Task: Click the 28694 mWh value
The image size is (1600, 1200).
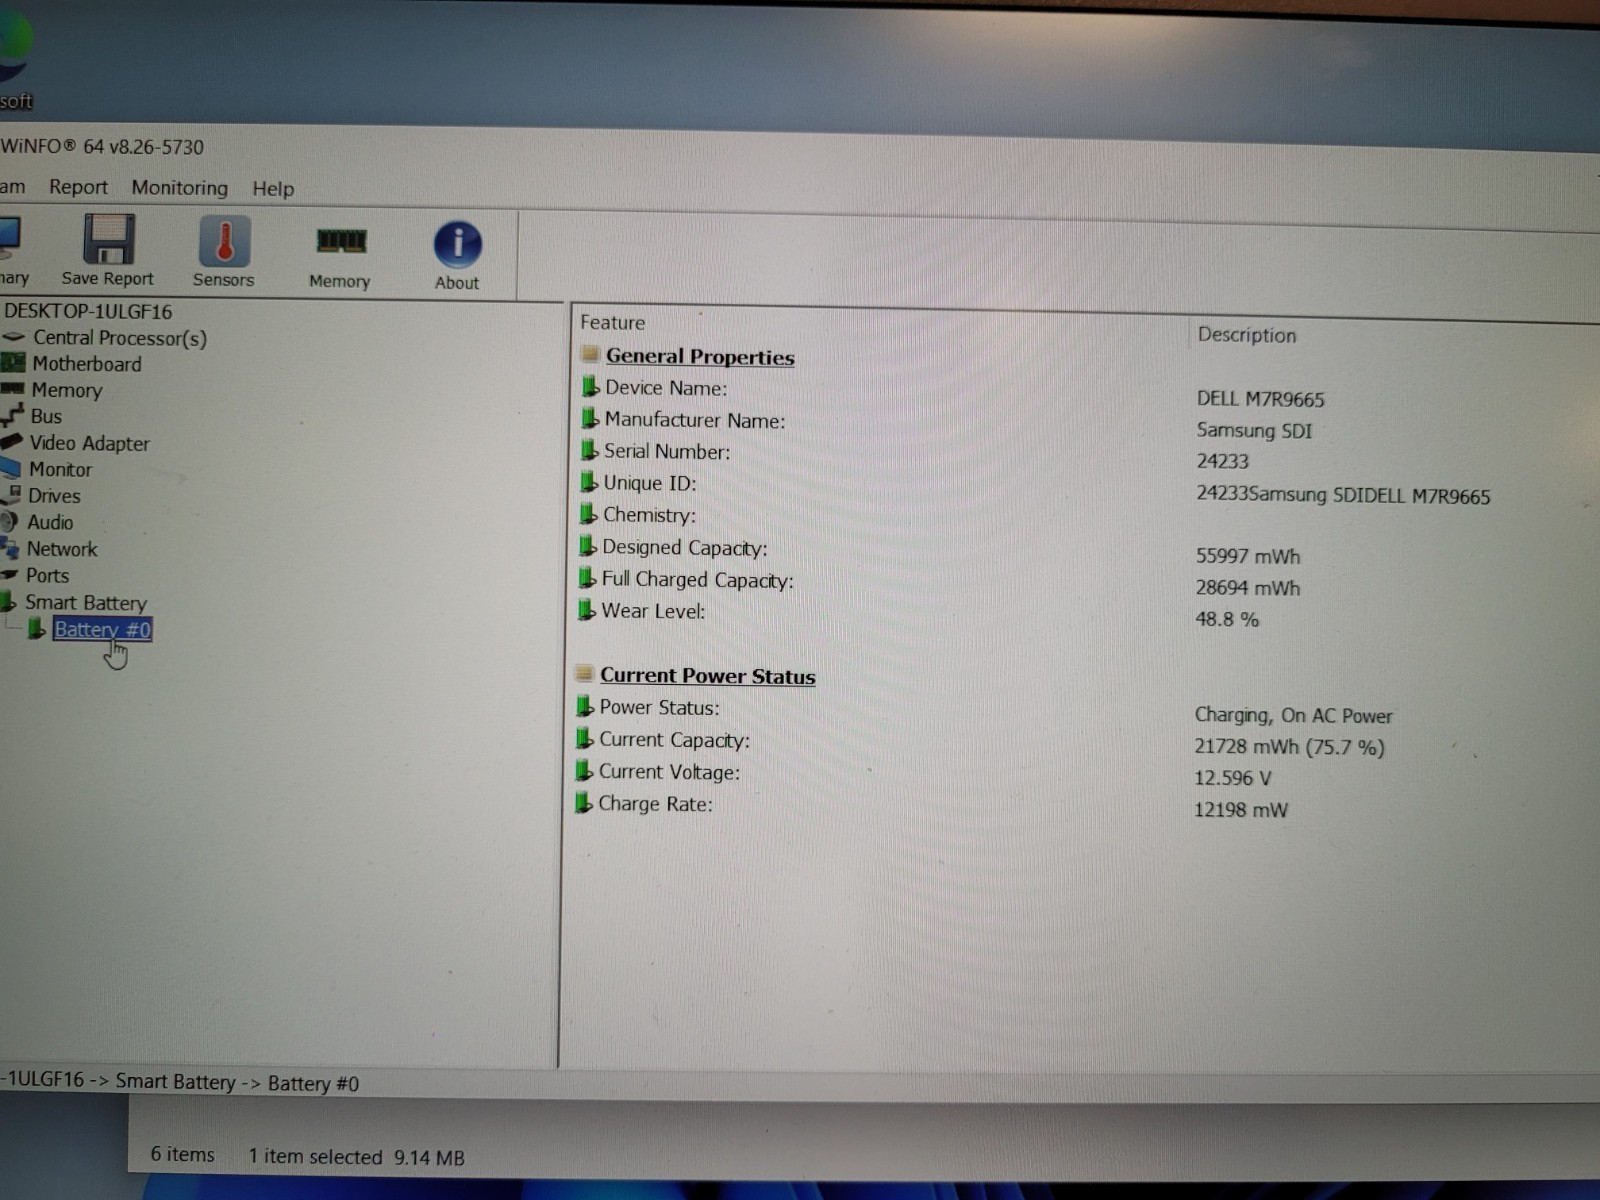Action: tap(1248, 588)
